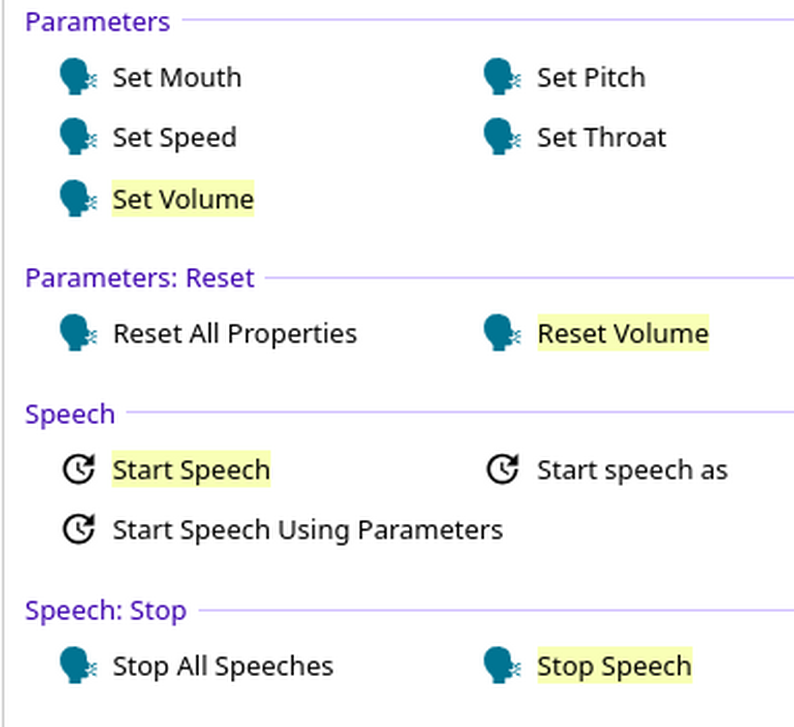Screen dimensions: 794x727
Task: Click the icon next to Stop All Speeches
Action: pyautogui.click(x=77, y=665)
